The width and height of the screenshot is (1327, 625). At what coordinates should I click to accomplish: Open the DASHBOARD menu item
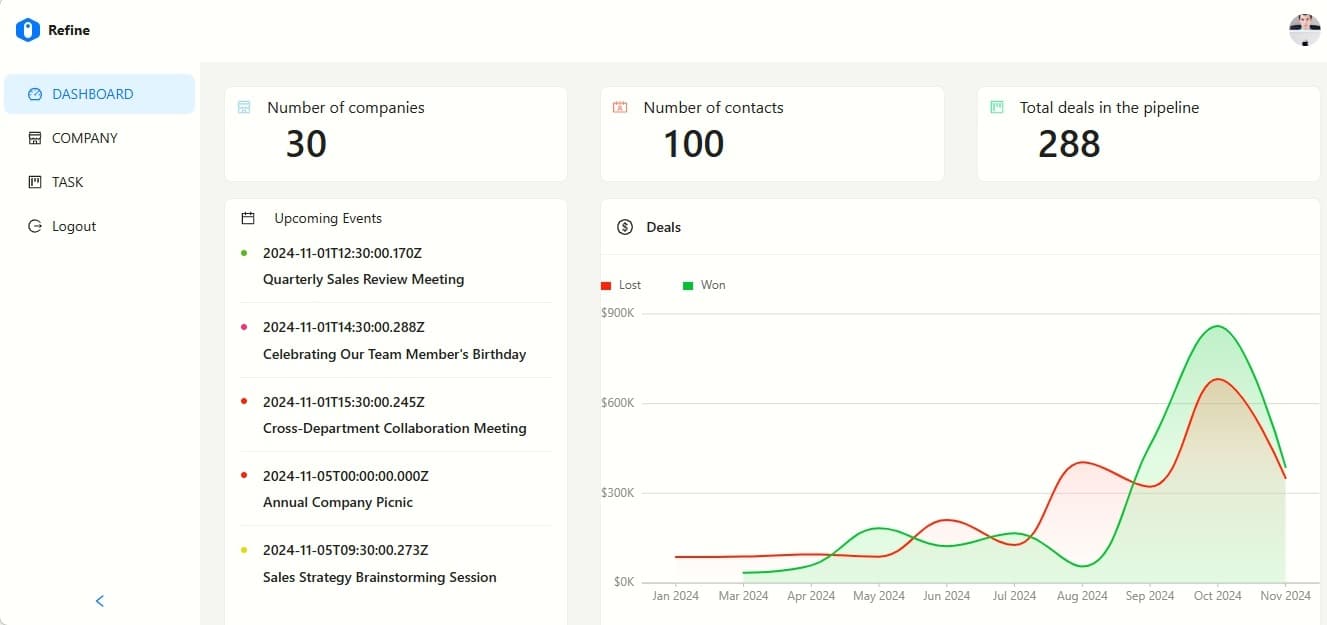(x=99, y=94)
